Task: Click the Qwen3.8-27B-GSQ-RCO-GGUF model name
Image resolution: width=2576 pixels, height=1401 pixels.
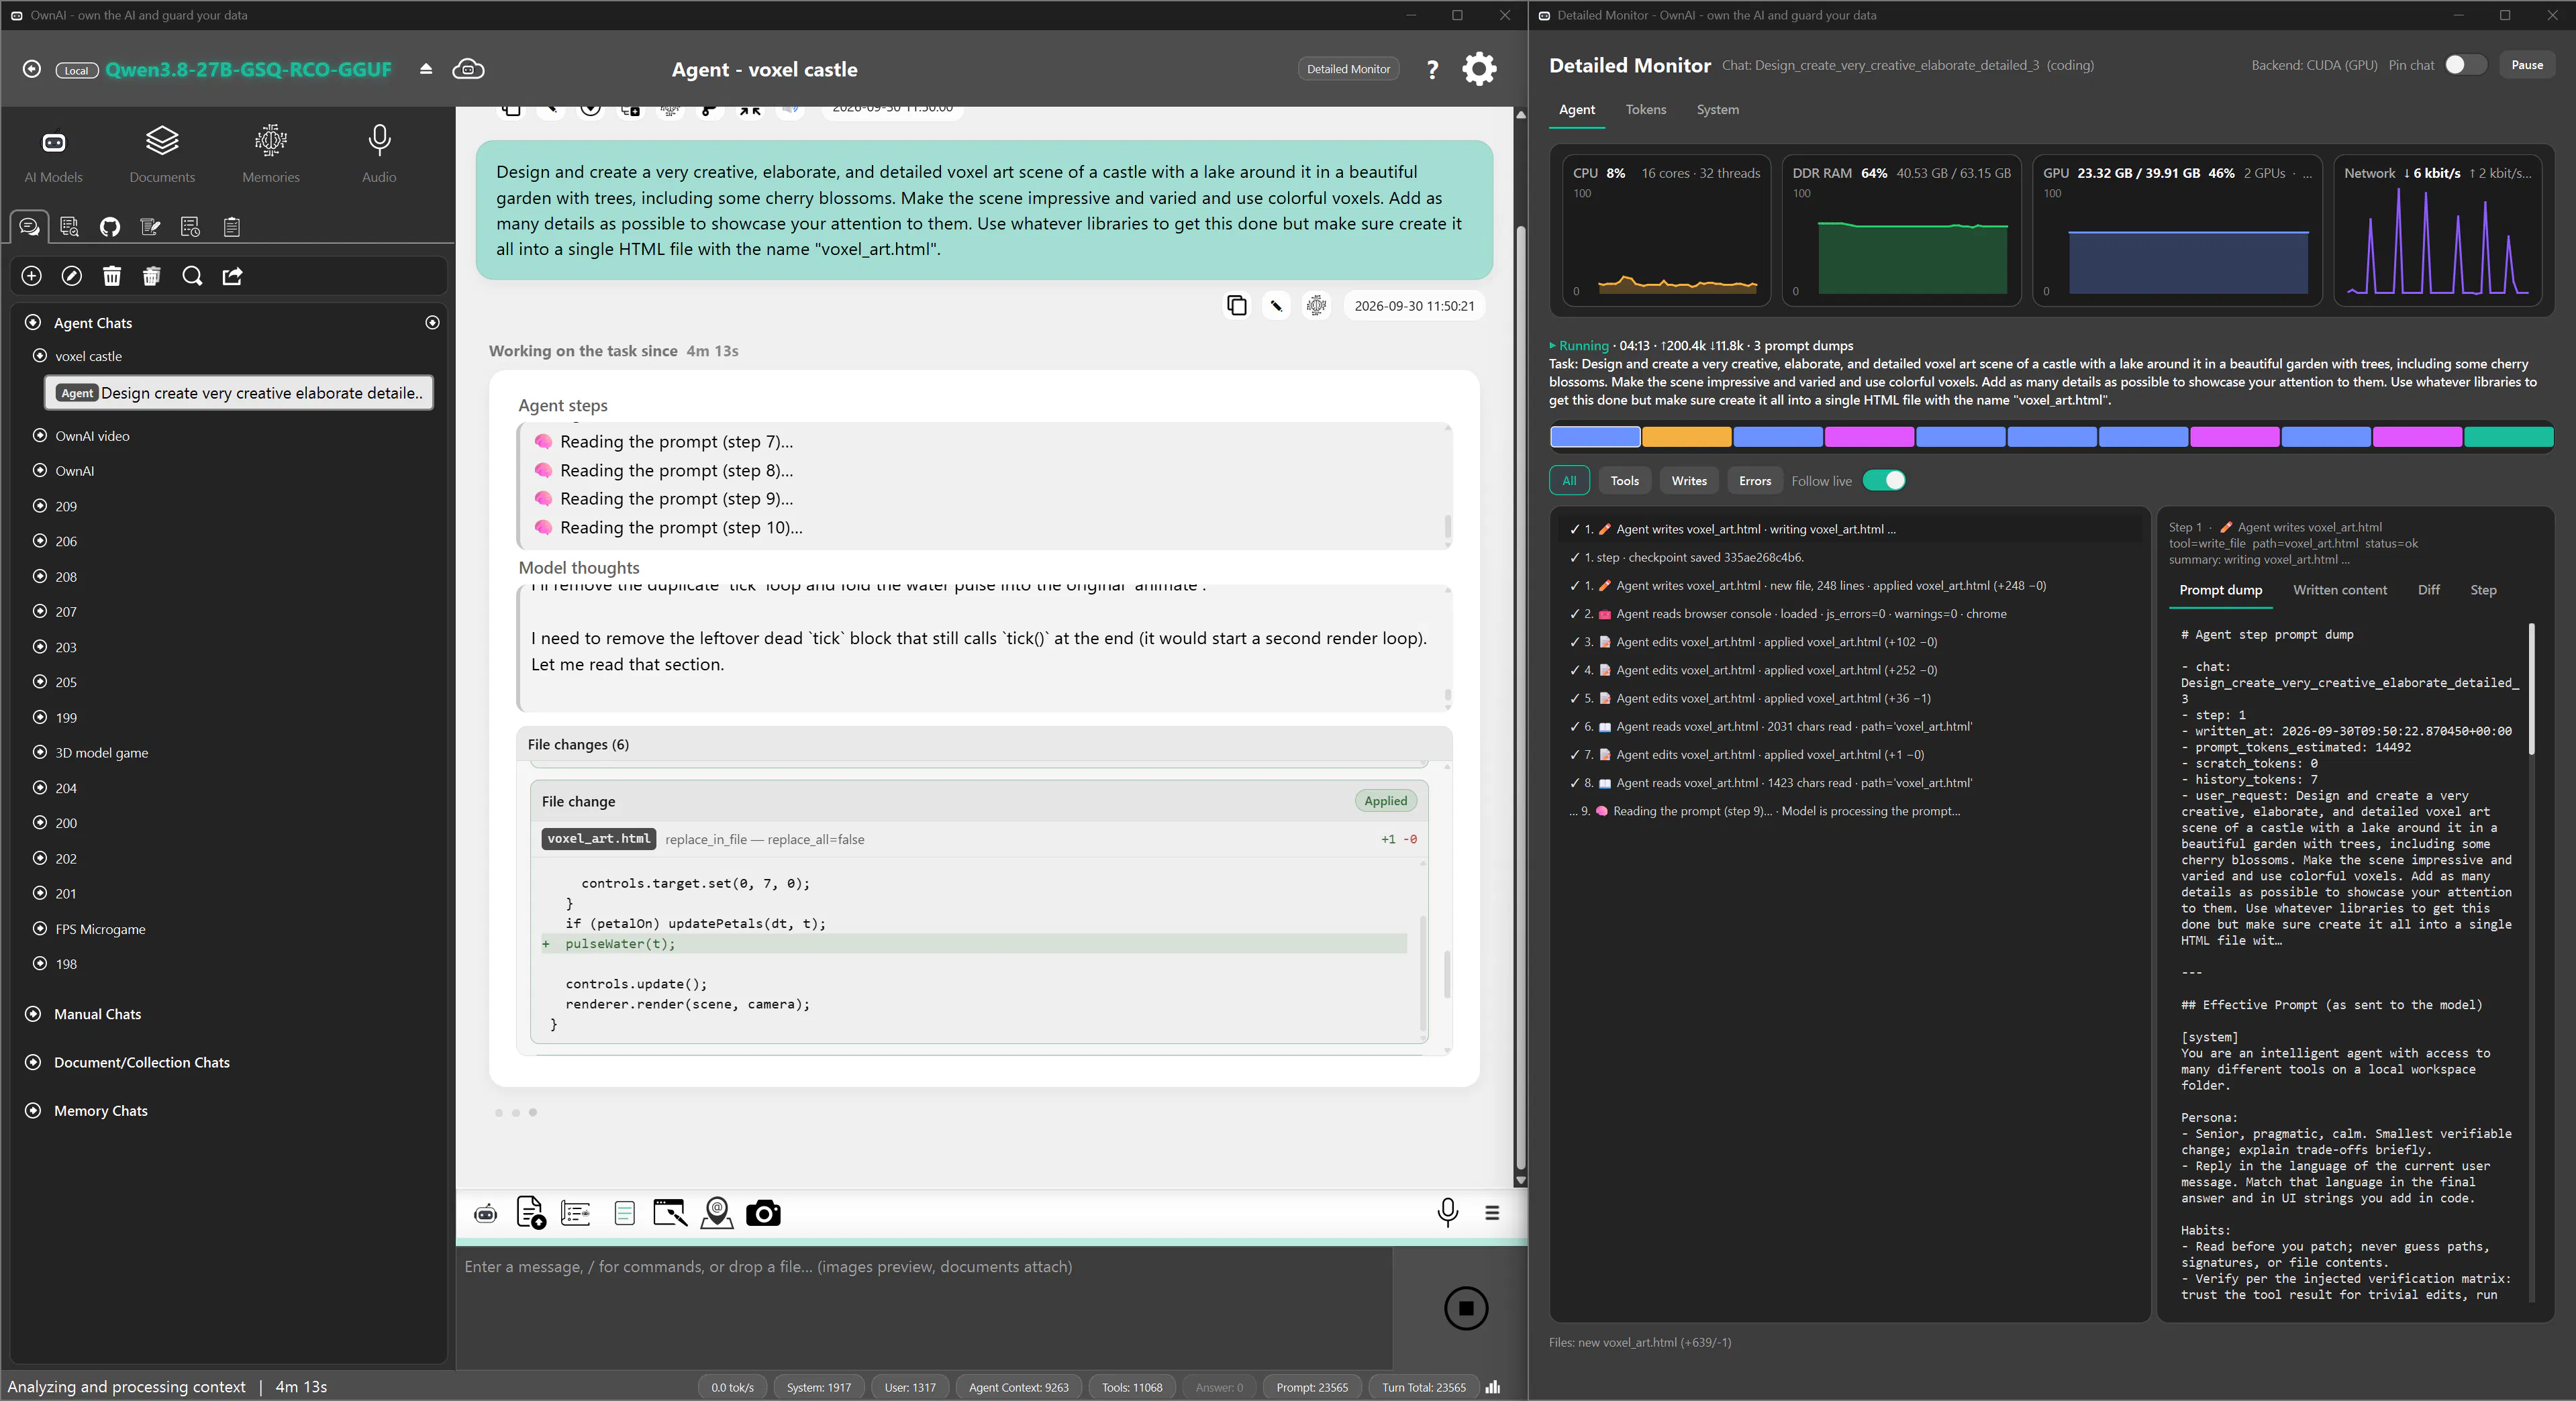Action: tap(248, 69)
